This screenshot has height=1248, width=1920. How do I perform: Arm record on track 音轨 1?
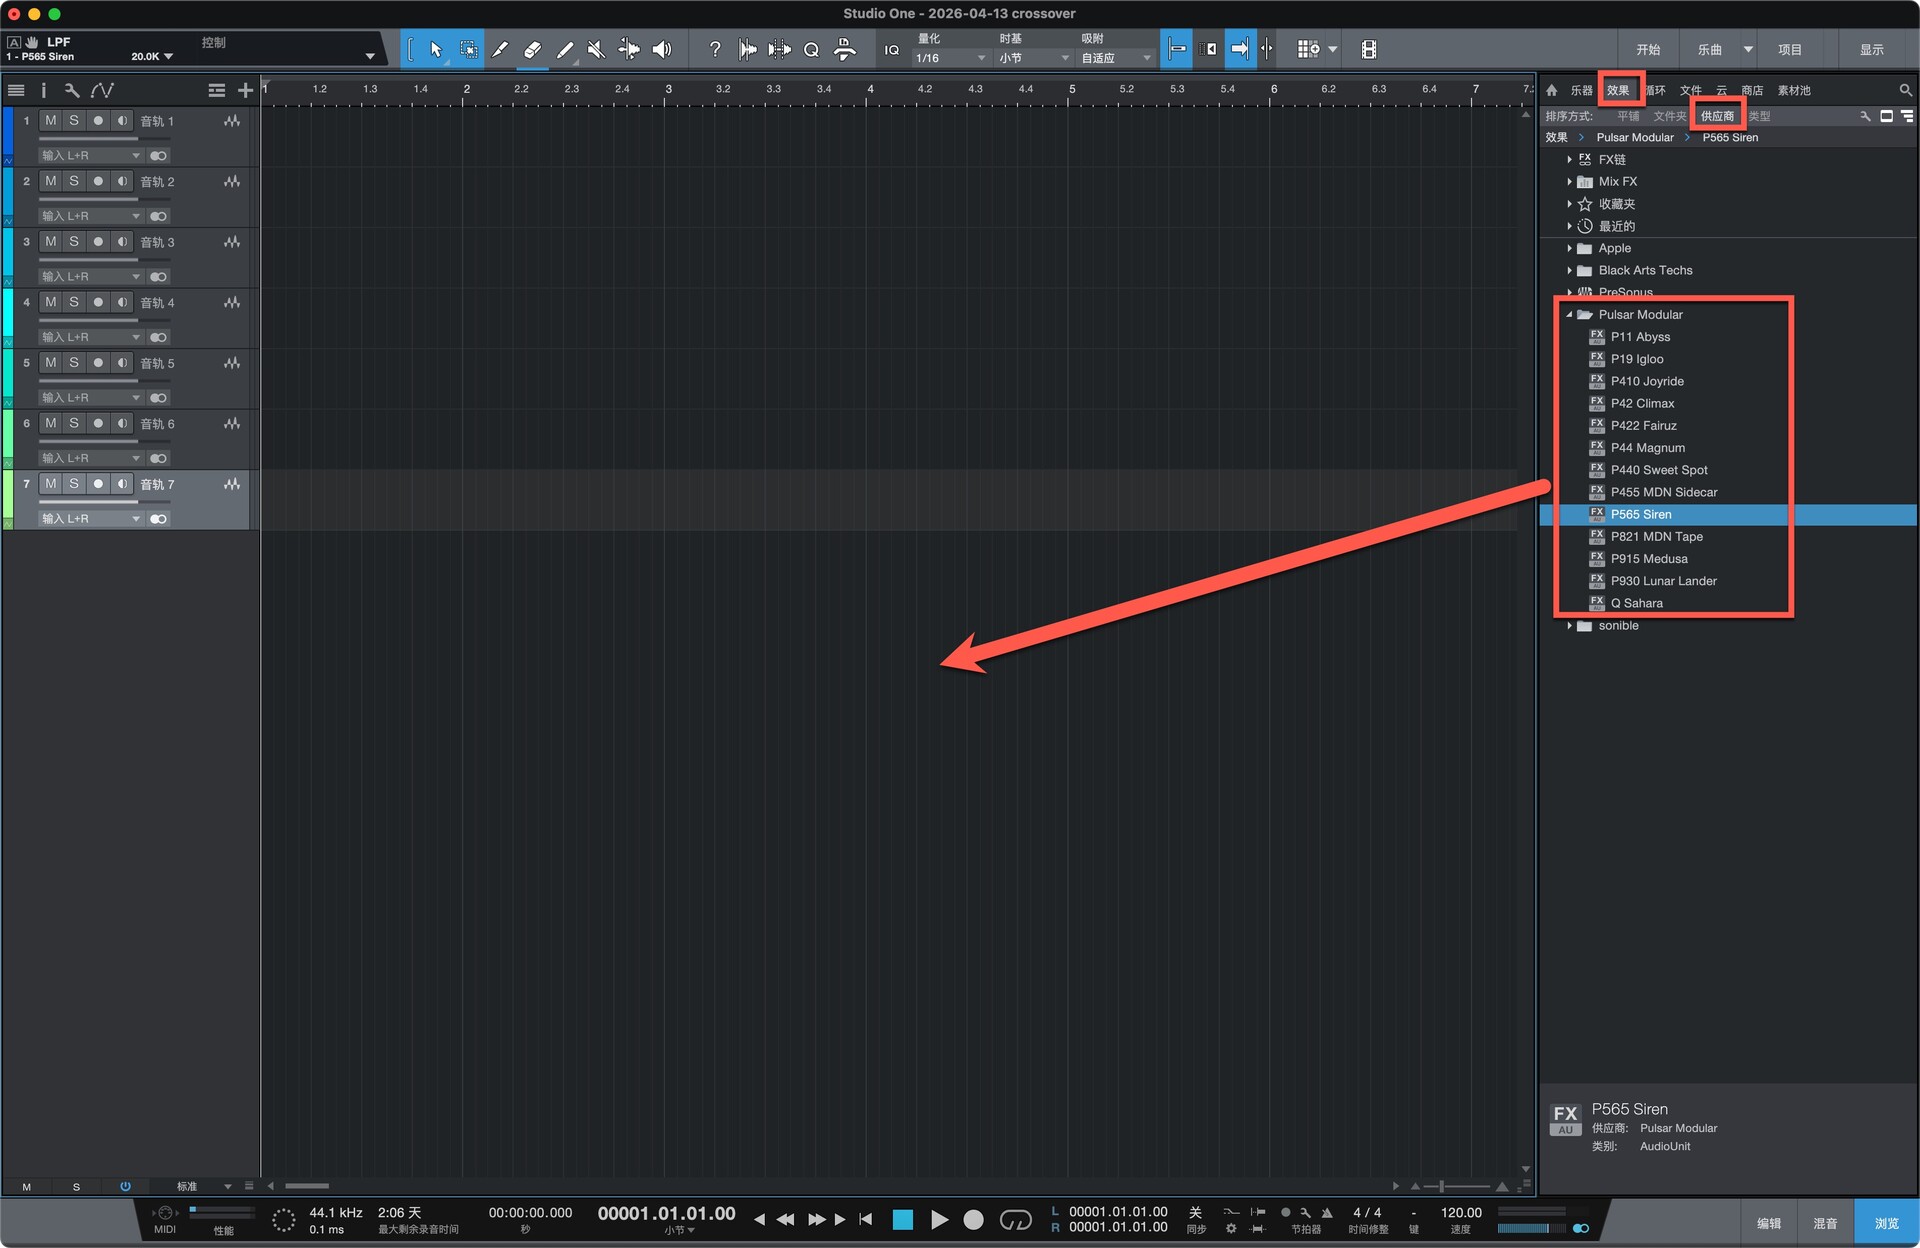pyautogui.click(x=98, y=121)
